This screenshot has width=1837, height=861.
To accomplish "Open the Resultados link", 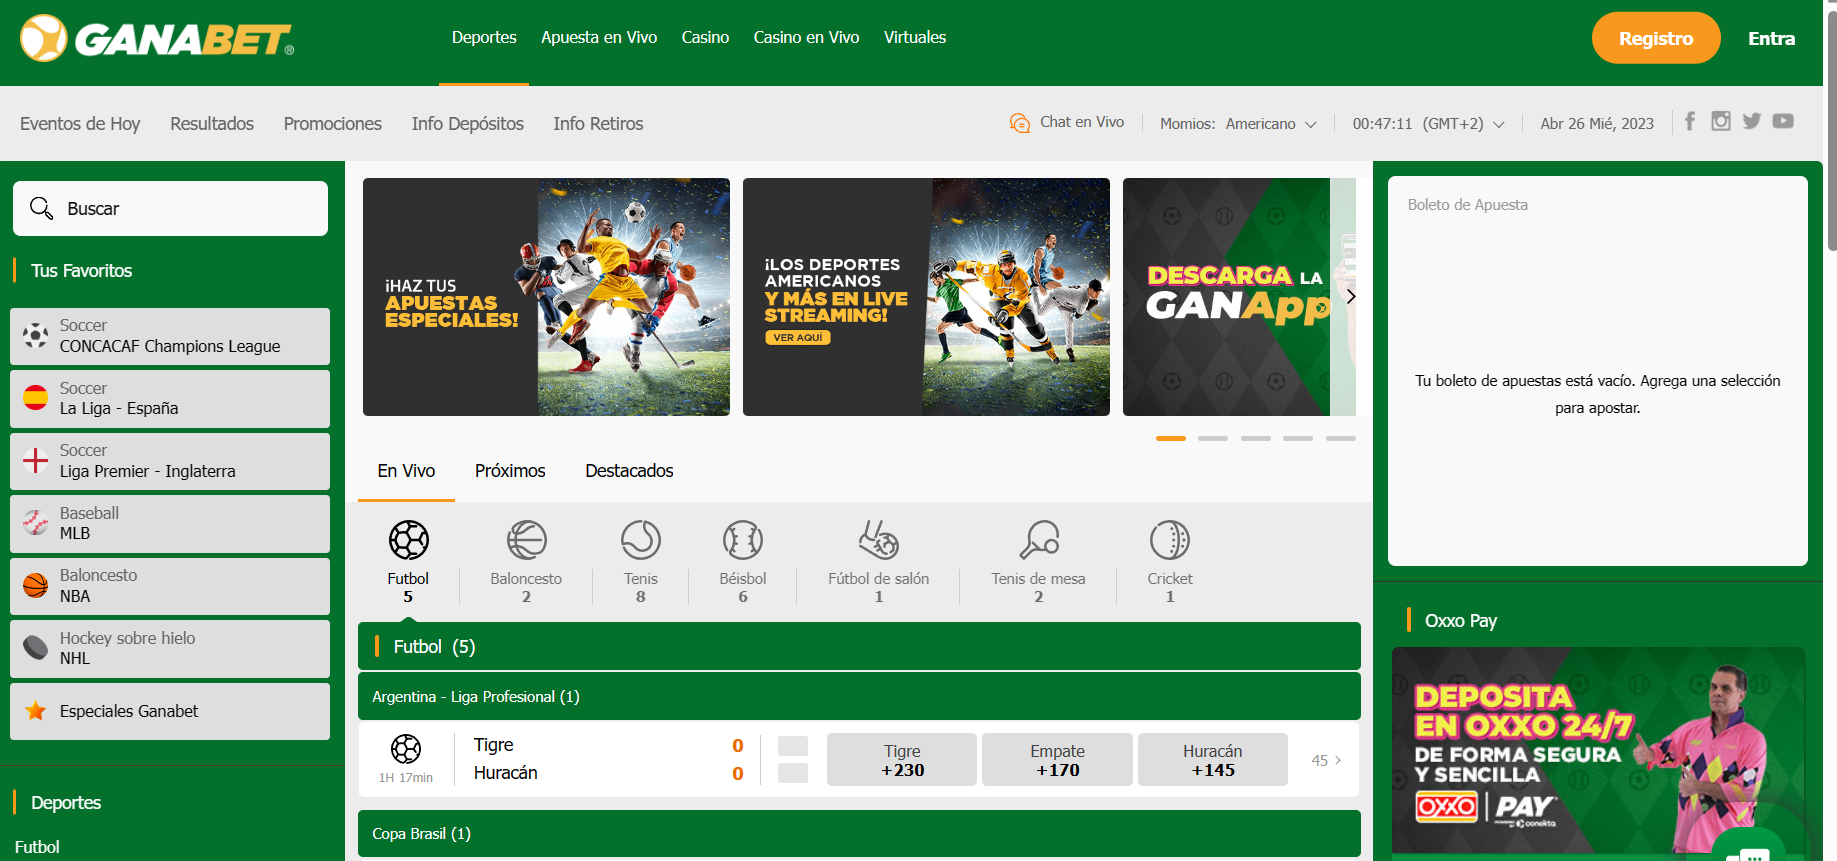I will [x=212, y=124].
